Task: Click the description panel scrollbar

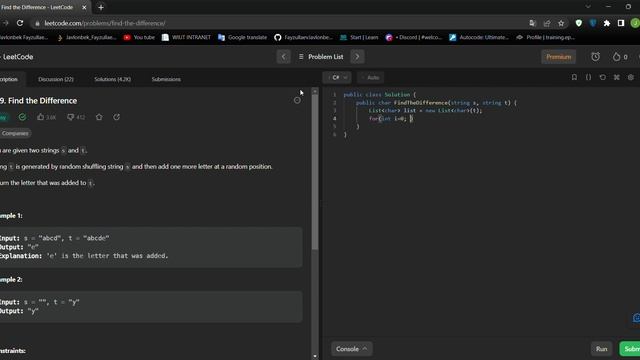Action: [x=315, y=173]
